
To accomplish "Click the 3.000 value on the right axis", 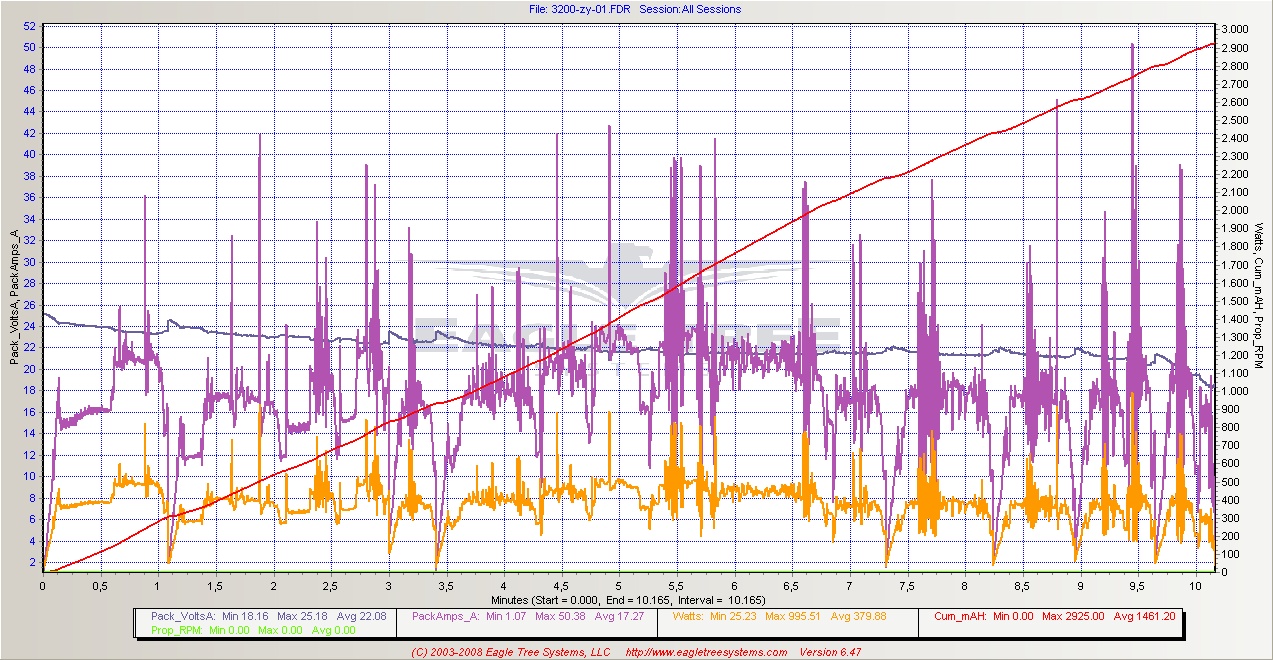I will click(x=1233, y=29).
